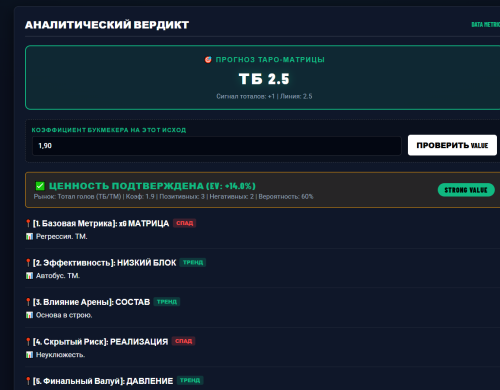This screenshot has height=390, width=500.
Task: Click the pin icon beside Эффективность
Action: tap(28, 263)
